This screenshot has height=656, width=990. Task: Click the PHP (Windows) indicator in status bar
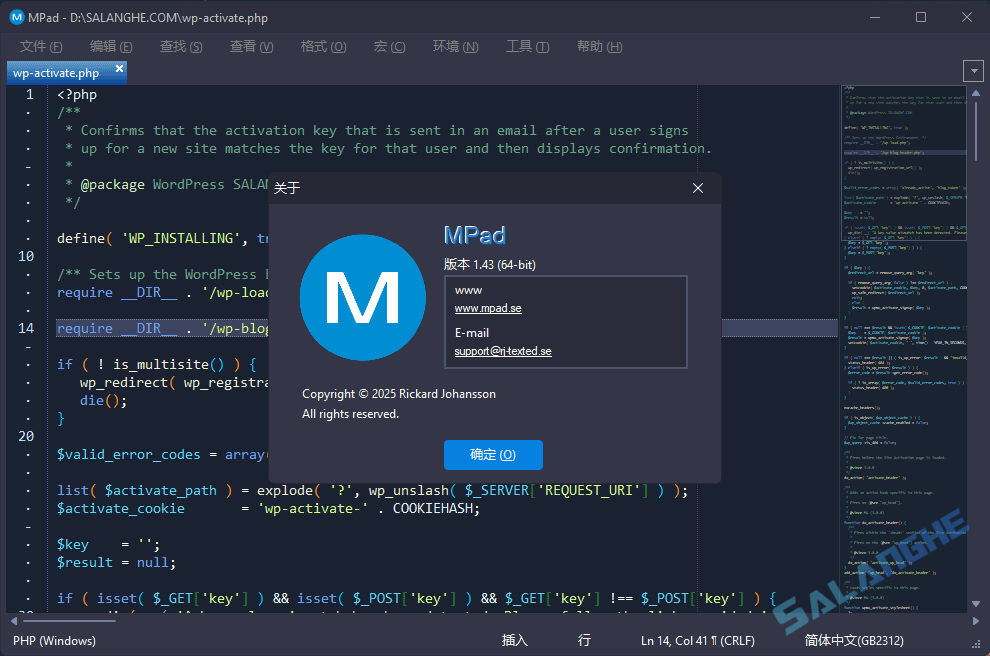(54, 640)
